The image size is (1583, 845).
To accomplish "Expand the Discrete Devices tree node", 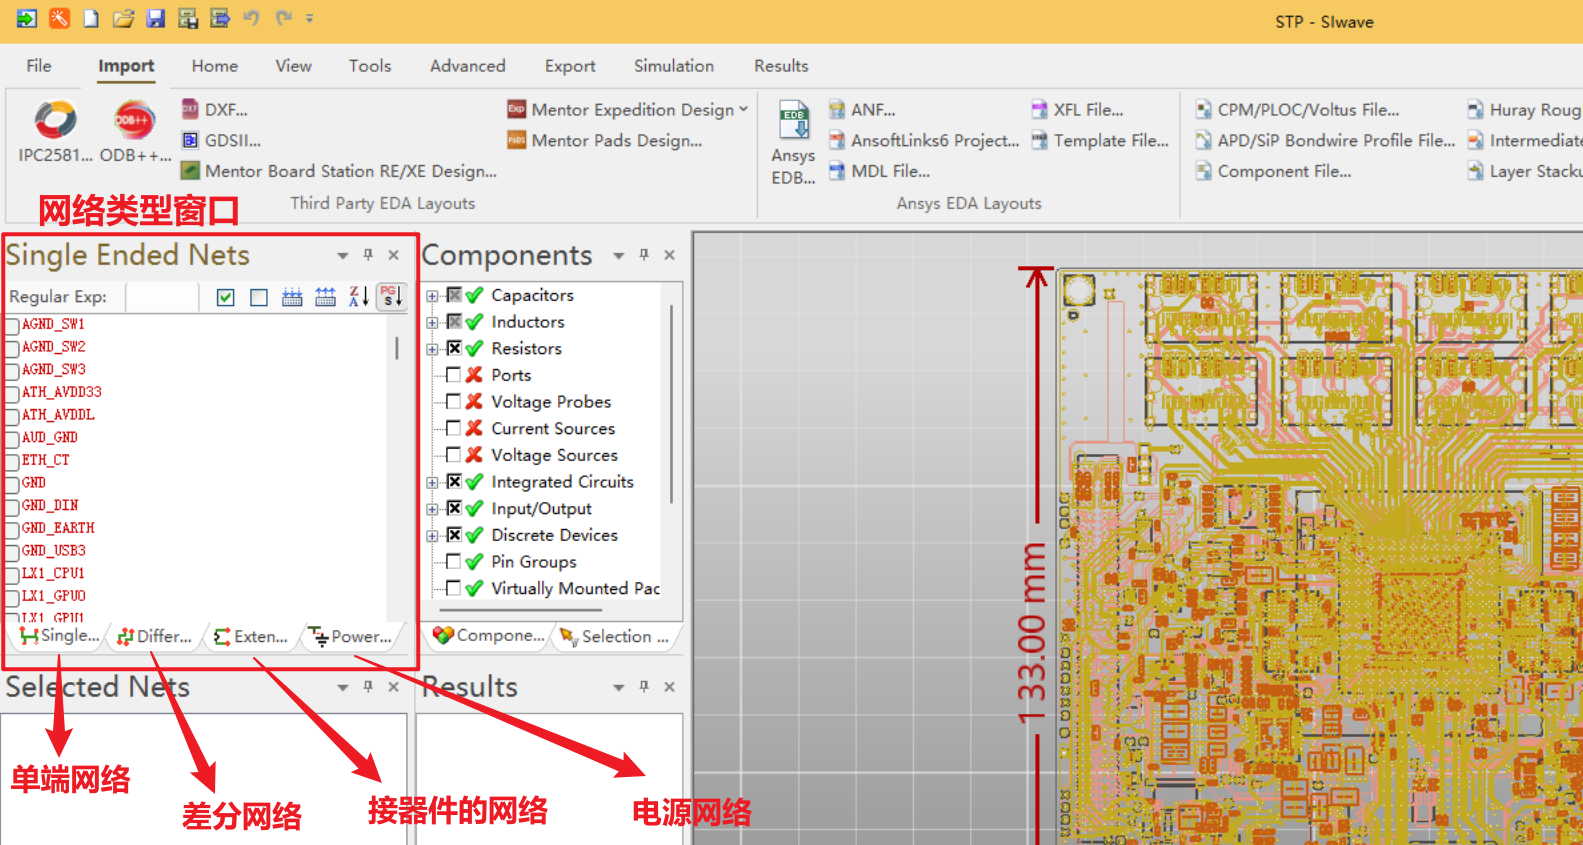I will pyautogui.click(x=432, y=536).
